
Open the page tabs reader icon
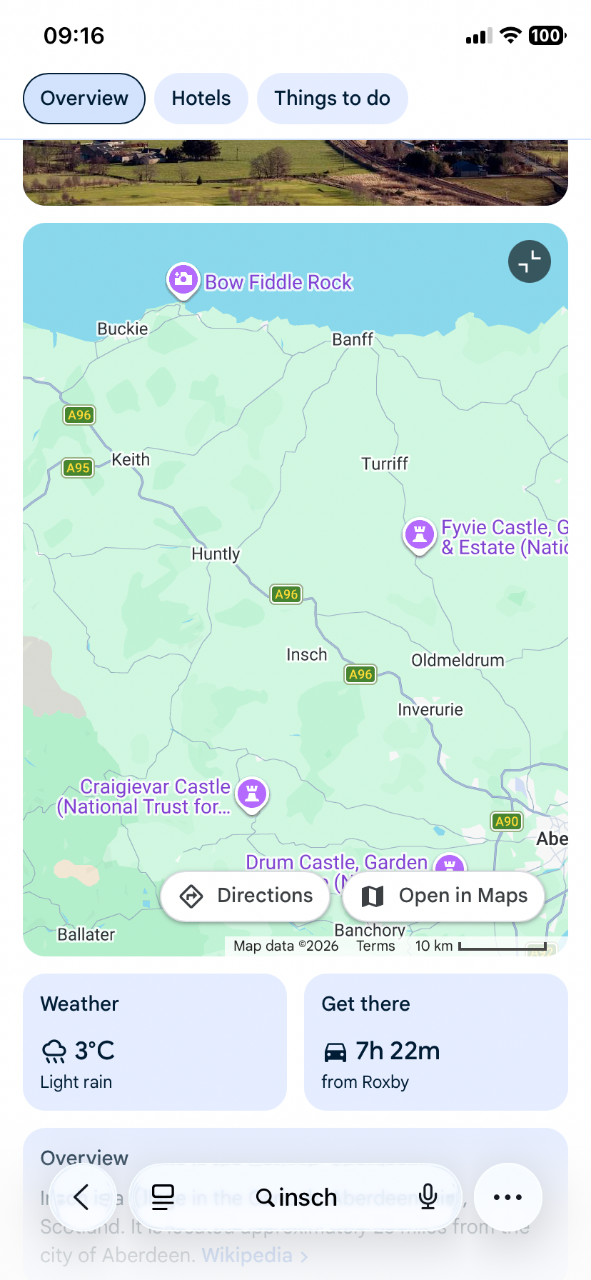point(163,1197)
